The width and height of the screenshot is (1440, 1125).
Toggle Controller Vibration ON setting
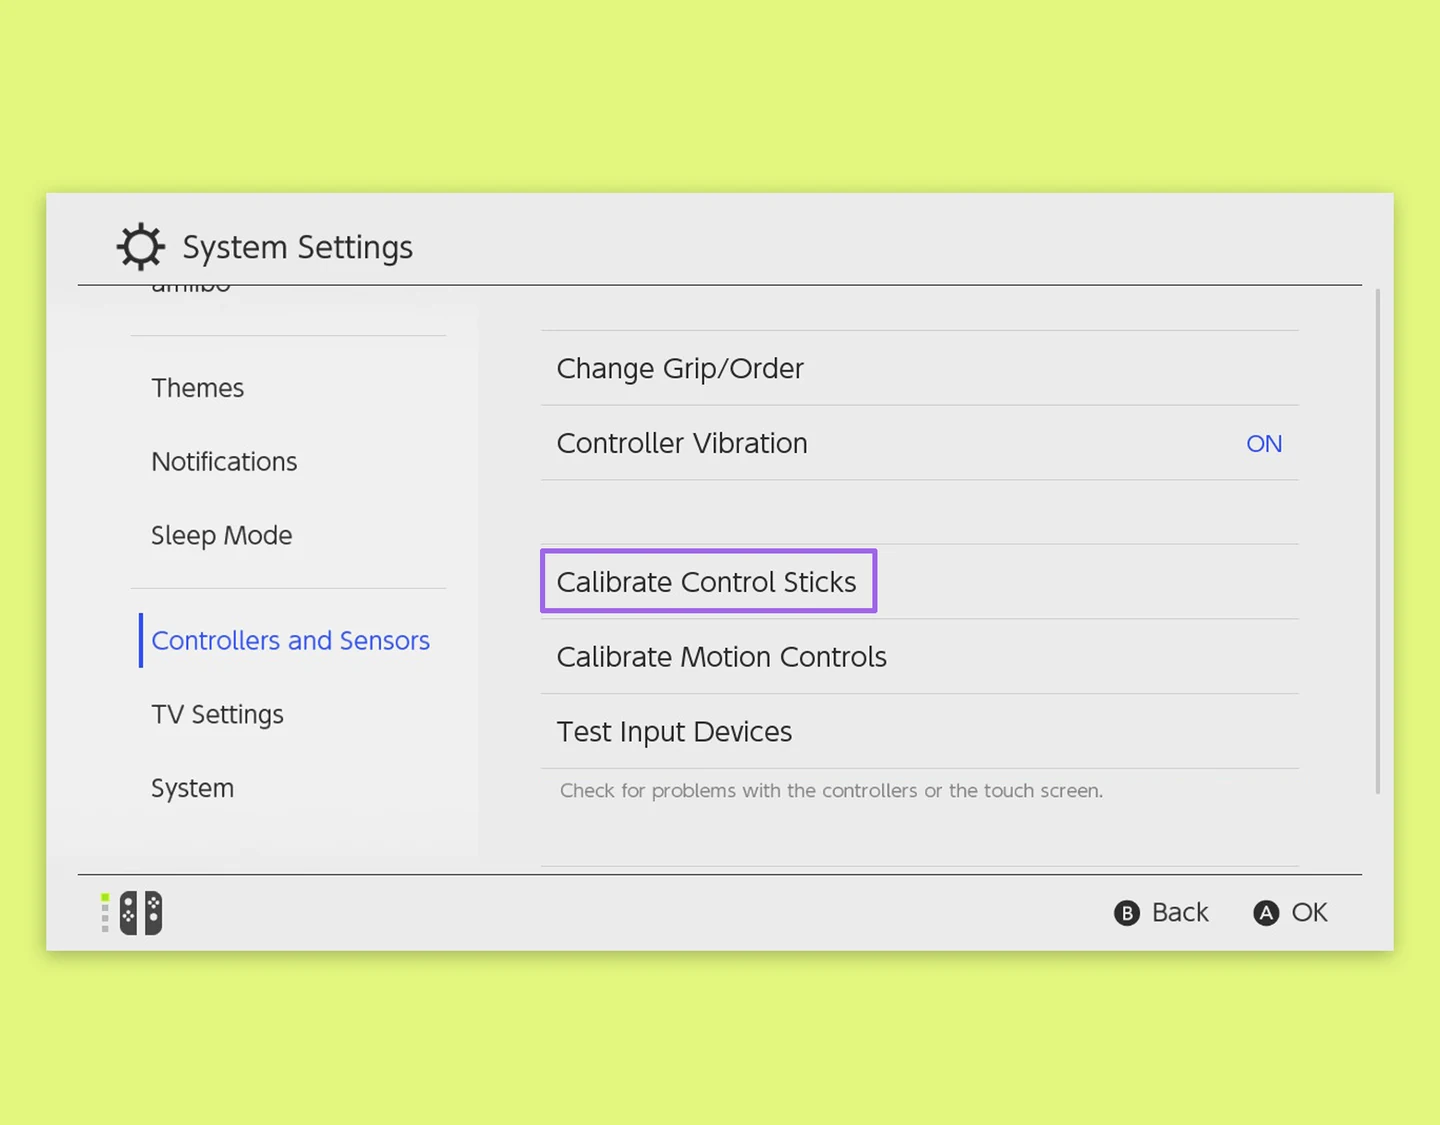click(x=920, y=443)
